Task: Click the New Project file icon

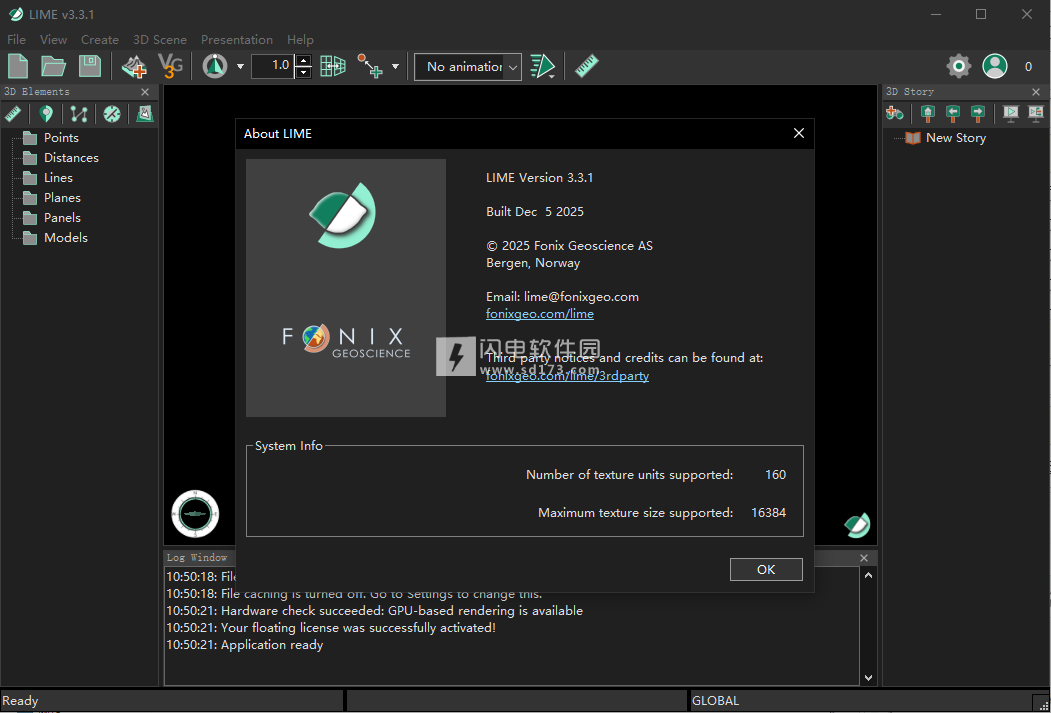Action: click(x=18, y=67)
